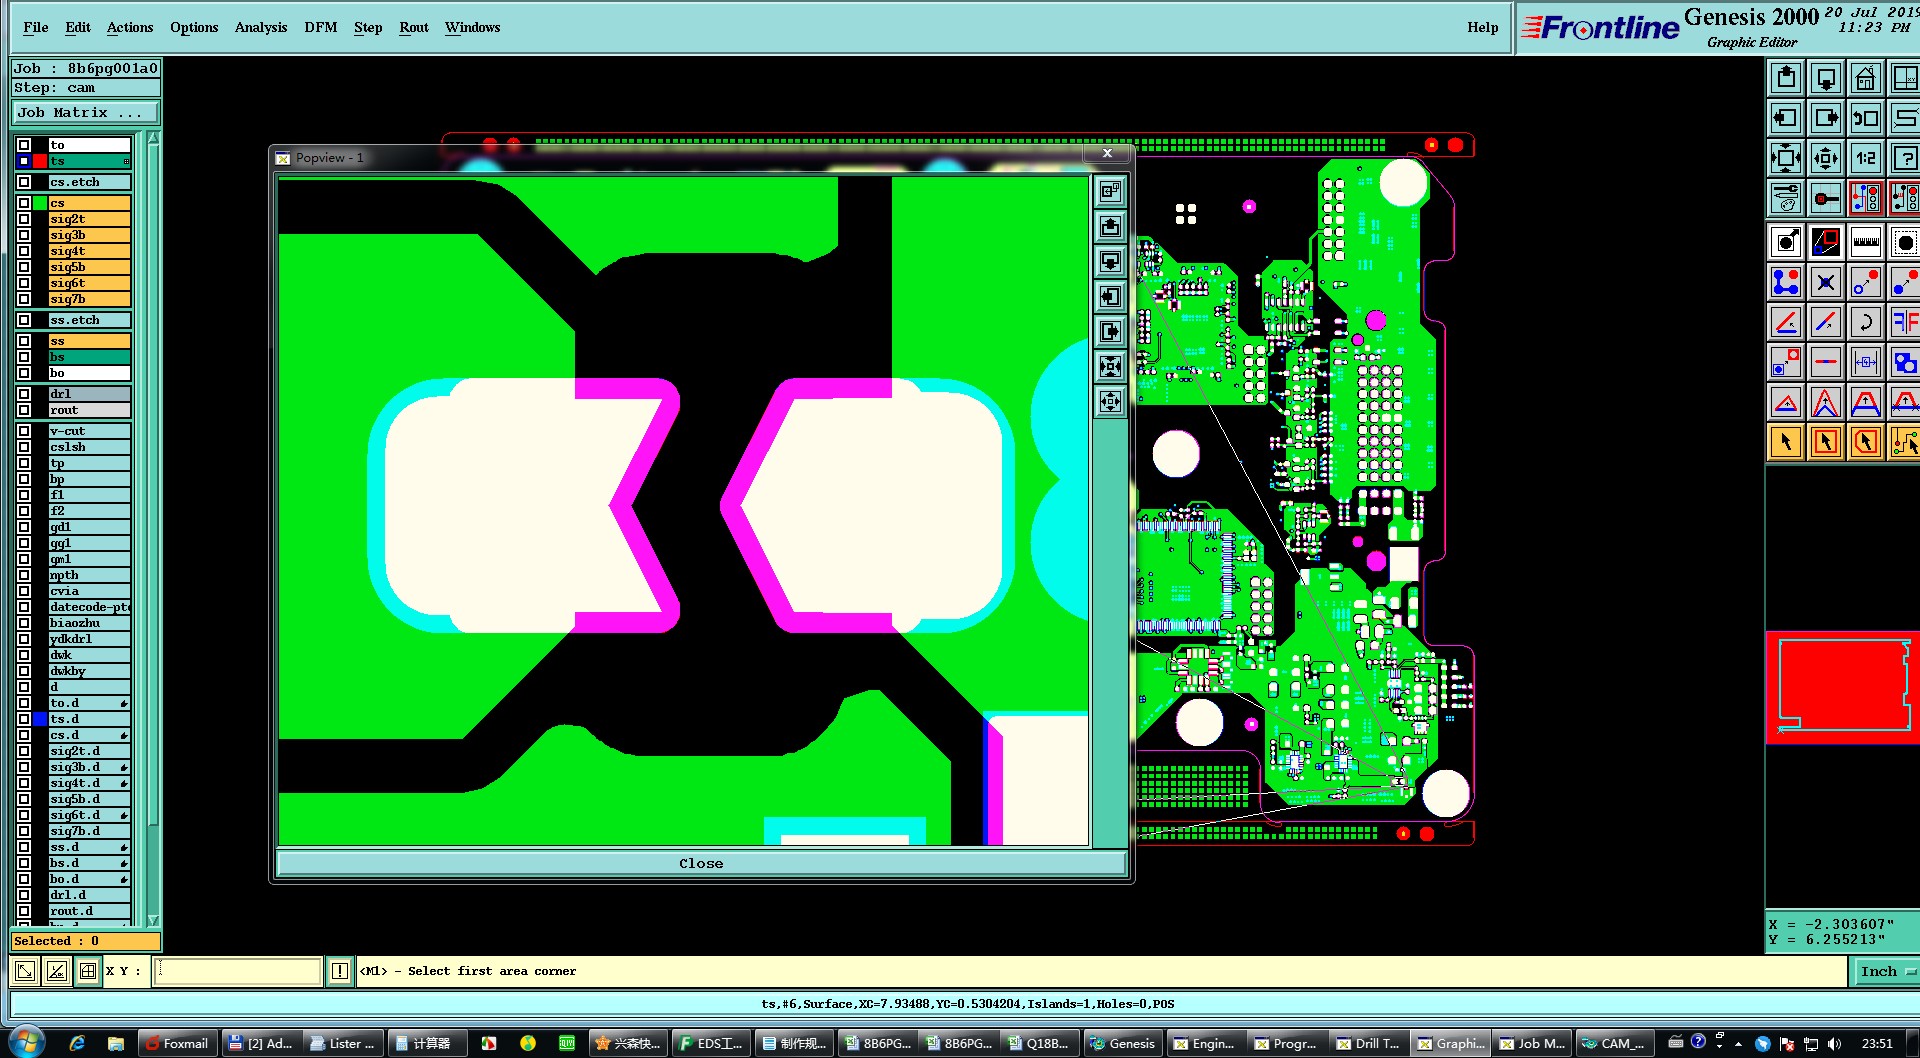Screen dimensions: 1920x1058
Task: Open the wrench and palette settings icon
Action: (x=1786, y=198)
